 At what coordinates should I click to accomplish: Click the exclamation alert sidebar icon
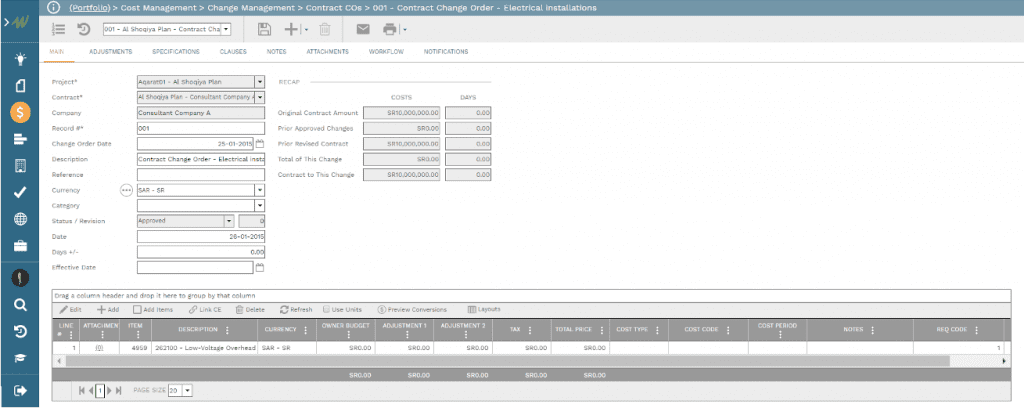point(20,277)
